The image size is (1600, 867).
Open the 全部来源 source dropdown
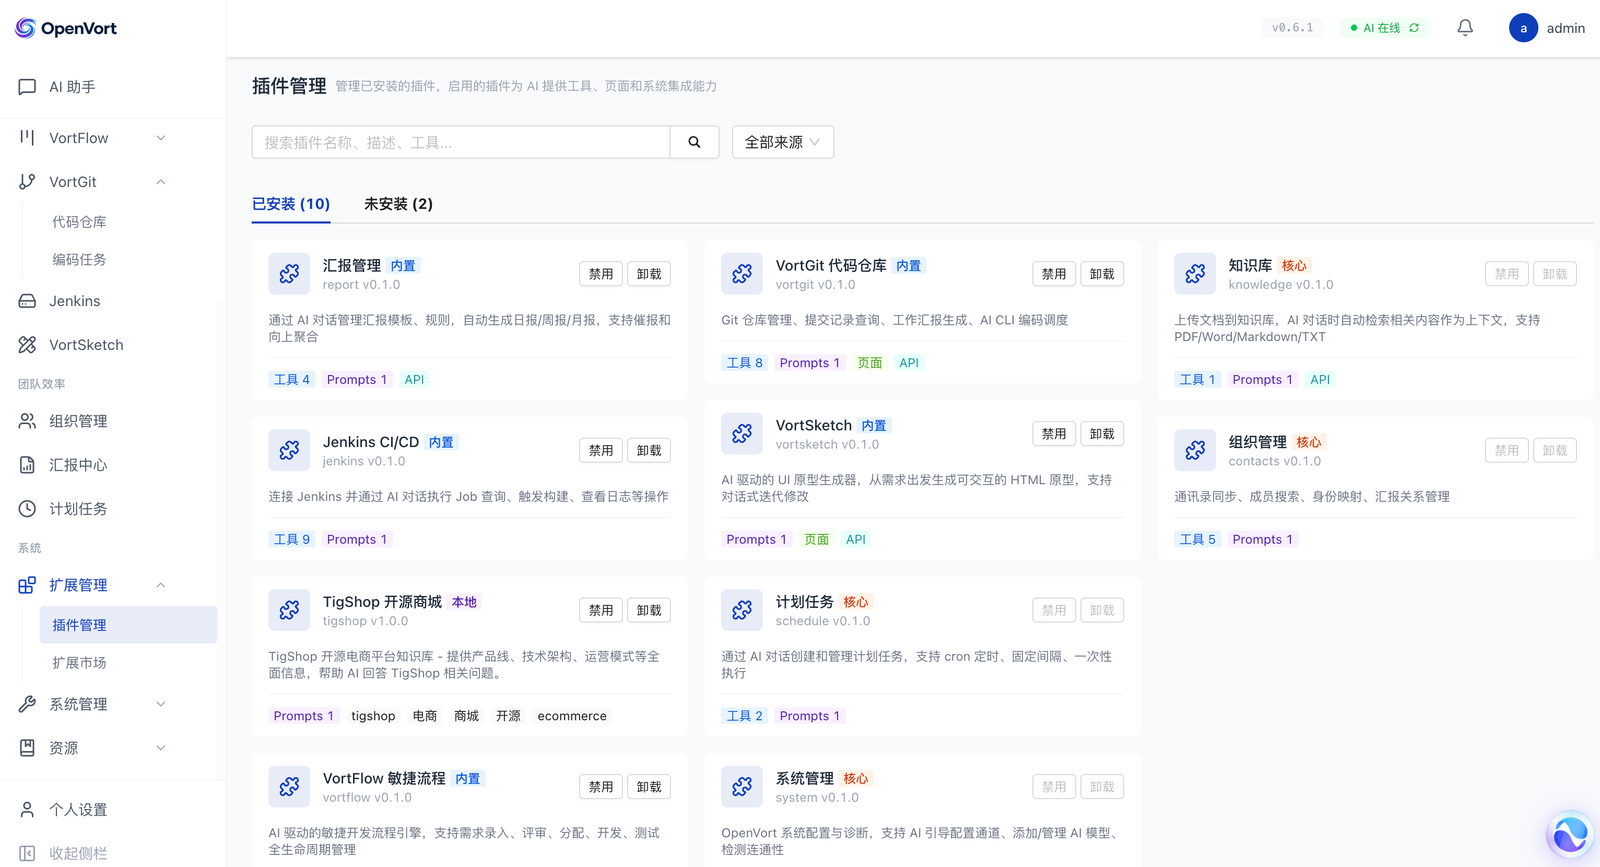[x=782, y=142]
